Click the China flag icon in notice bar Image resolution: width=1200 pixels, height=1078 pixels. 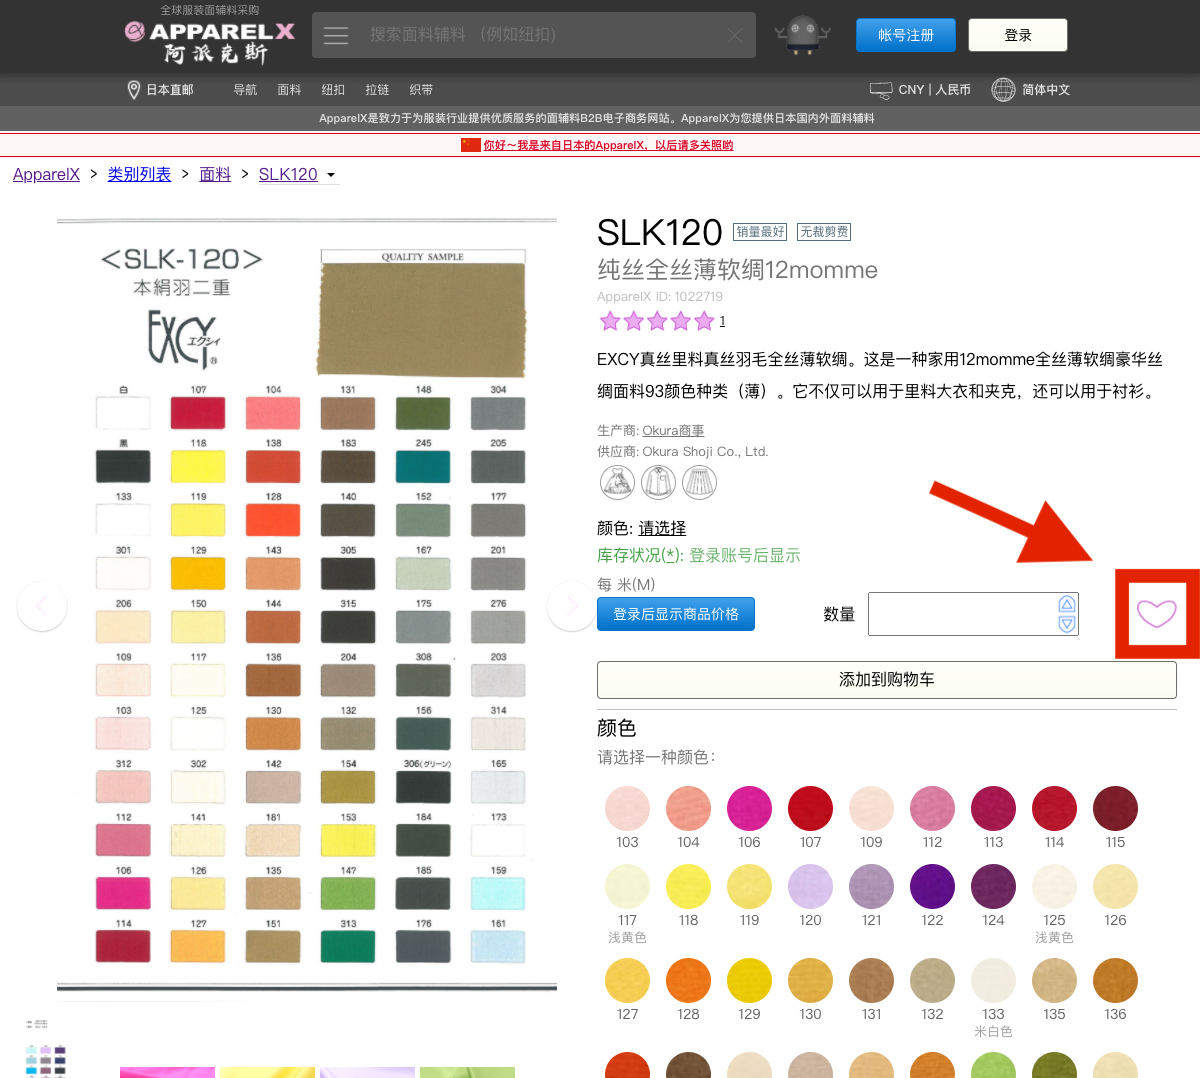(470, 145)
